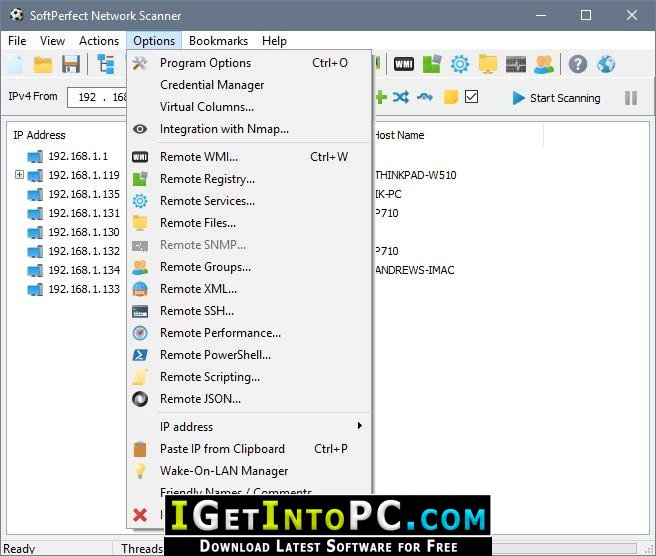The width and height of the screenshot is (656, 556).
Task: Open the Actions menu
Action: click(99, 41)
